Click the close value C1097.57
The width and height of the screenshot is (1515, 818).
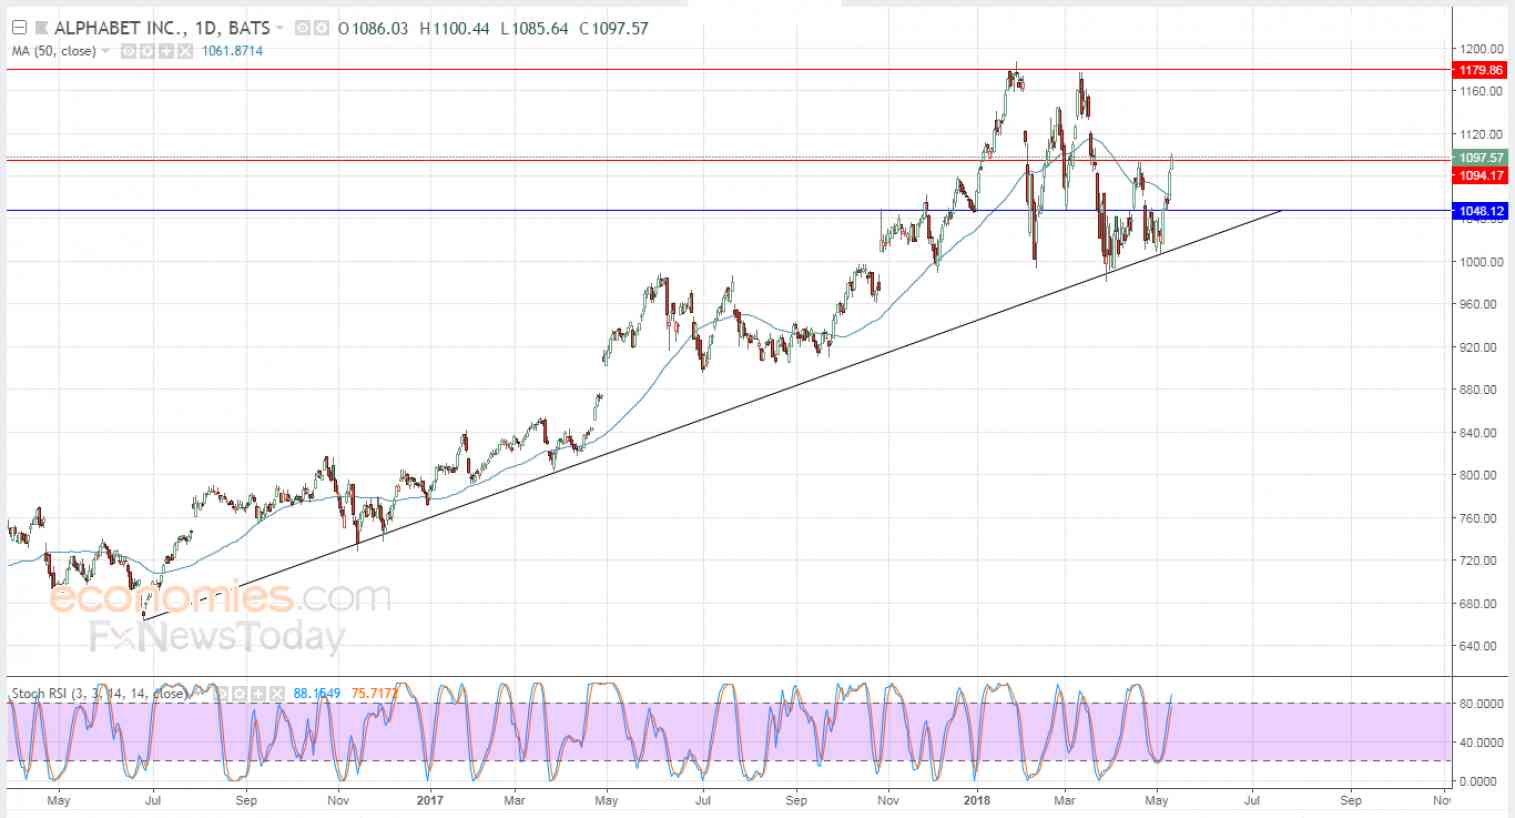click(x=614, y=28)
